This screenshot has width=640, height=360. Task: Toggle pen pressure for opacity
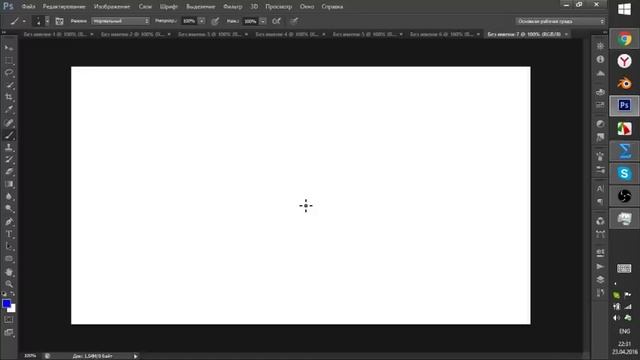pos(215,21)
